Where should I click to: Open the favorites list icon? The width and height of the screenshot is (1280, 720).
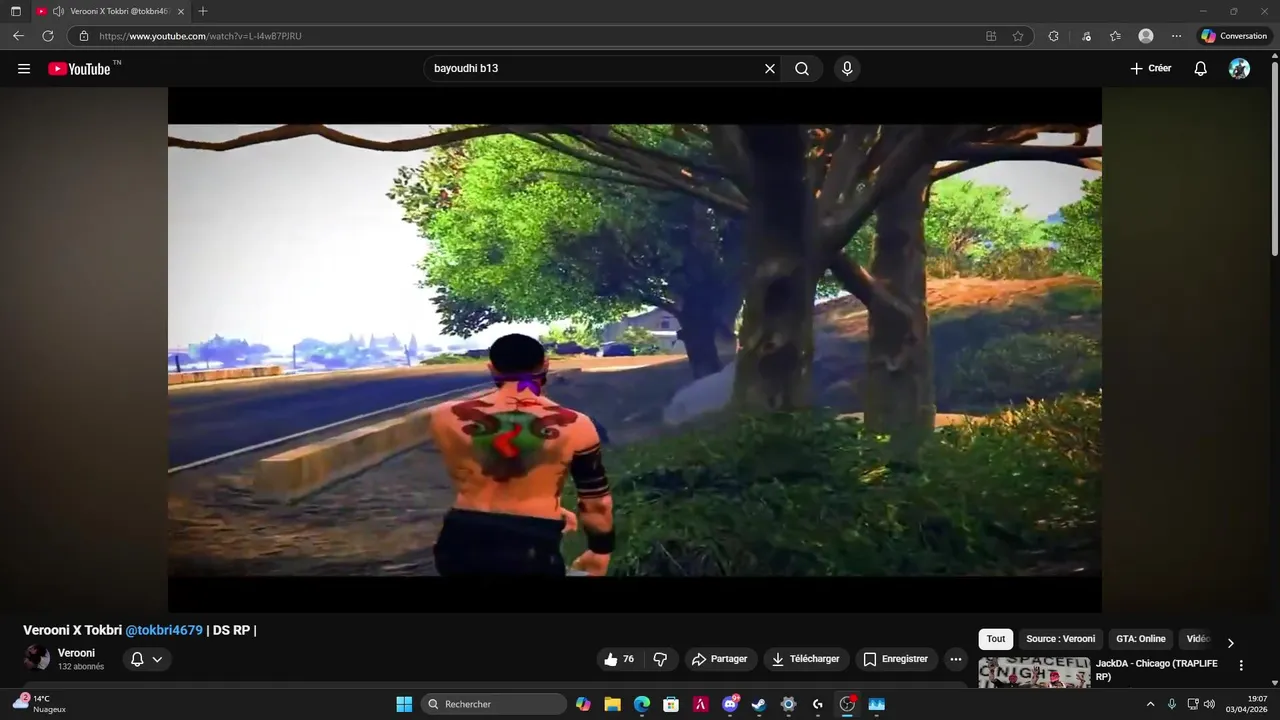tap(1115, 36)
